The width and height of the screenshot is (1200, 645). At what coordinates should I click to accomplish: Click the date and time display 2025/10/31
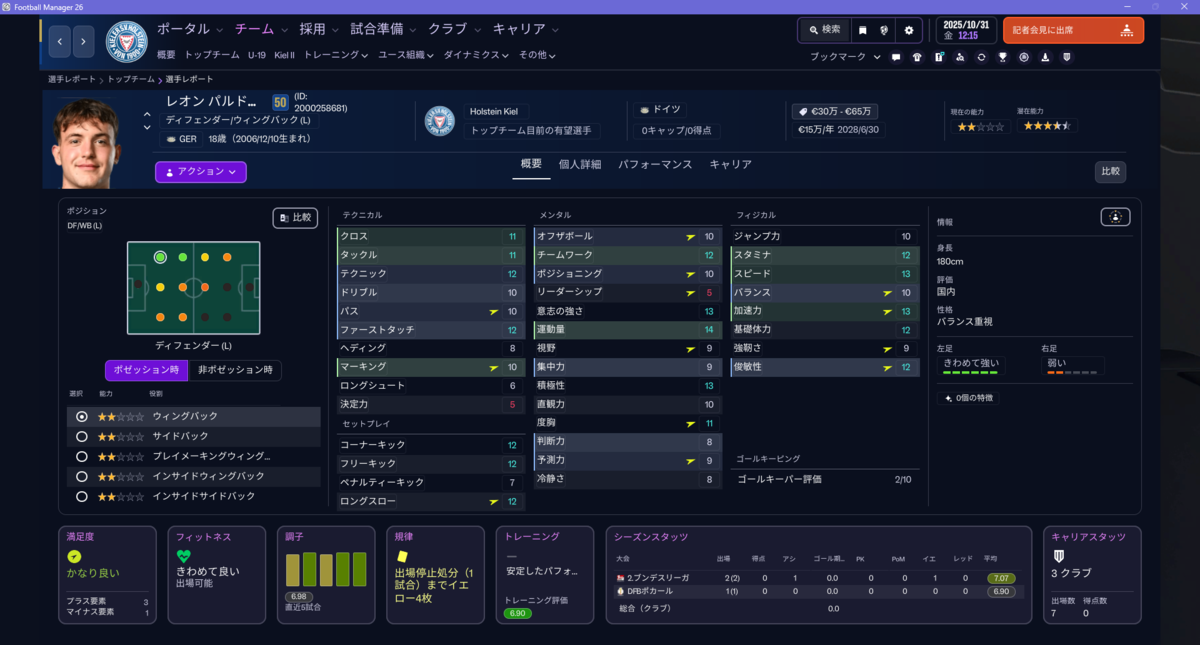(x=967, y=30)
